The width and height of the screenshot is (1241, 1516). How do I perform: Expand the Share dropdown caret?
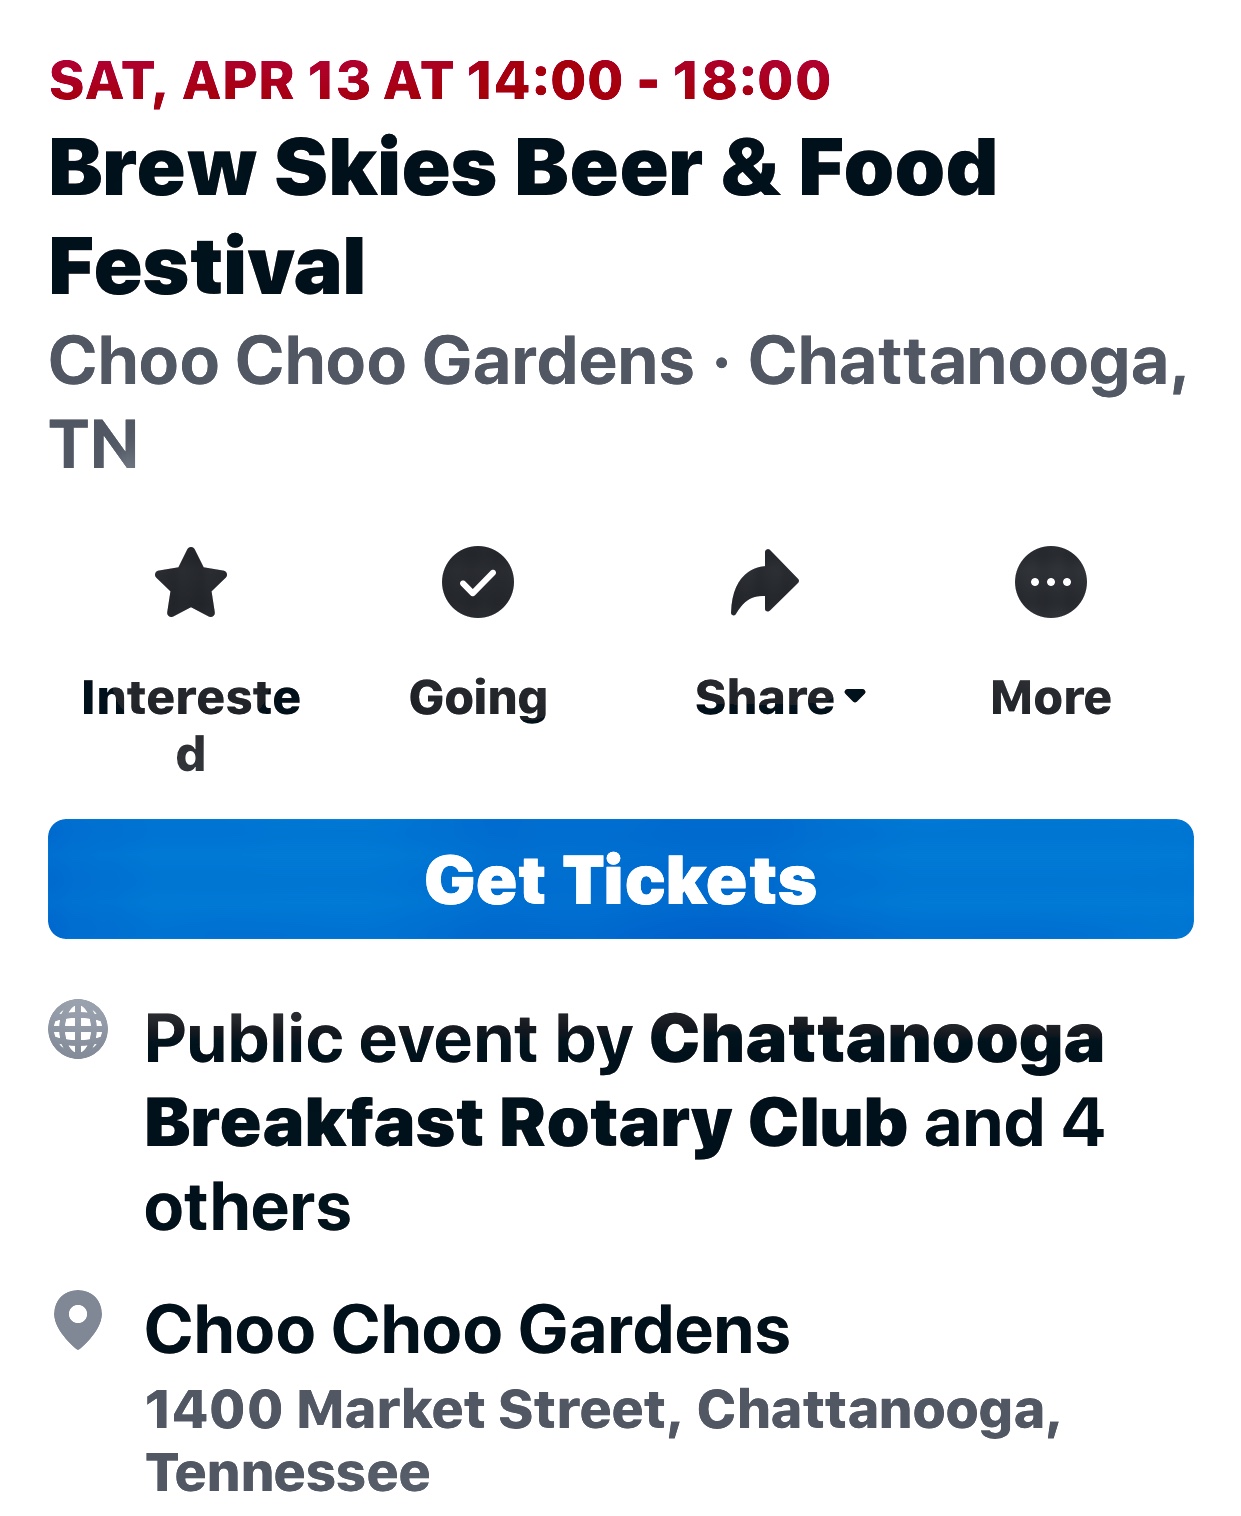point(855,696)
